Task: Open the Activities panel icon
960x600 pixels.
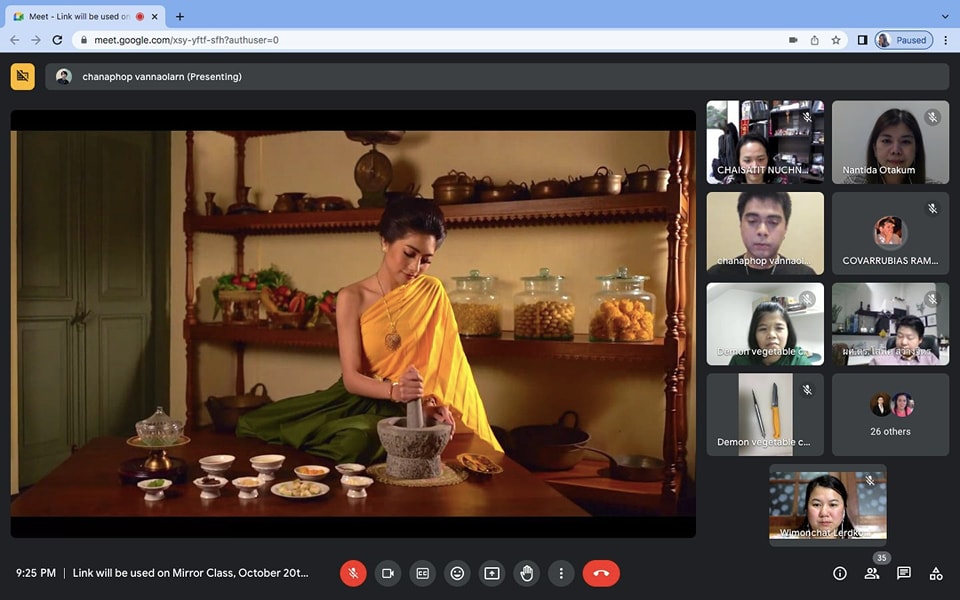Action: pos(936,573)
